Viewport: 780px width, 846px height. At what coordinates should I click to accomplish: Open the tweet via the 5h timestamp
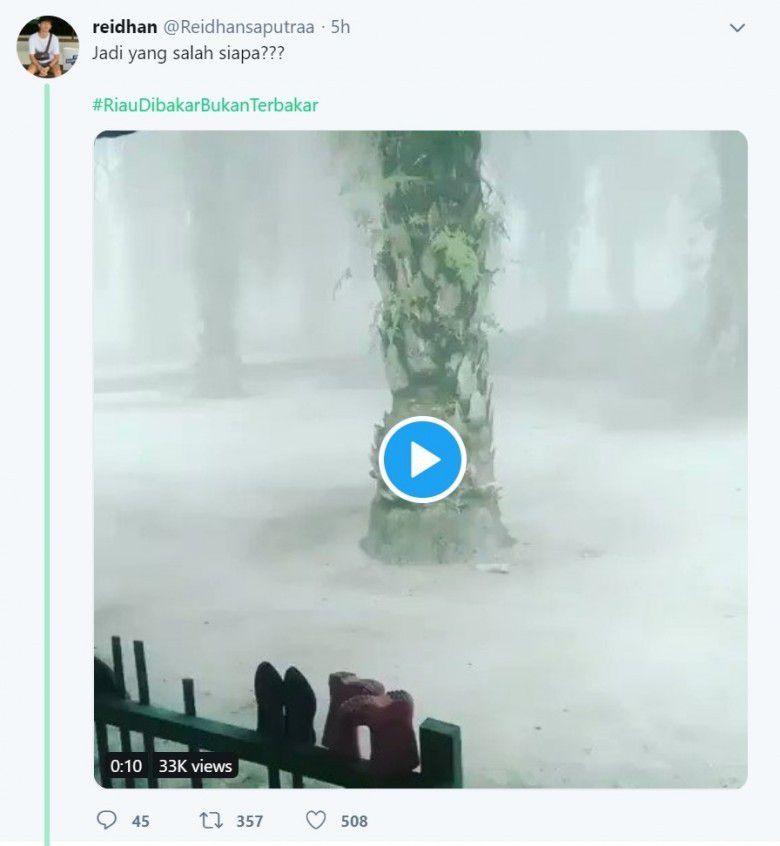[336, 28]
